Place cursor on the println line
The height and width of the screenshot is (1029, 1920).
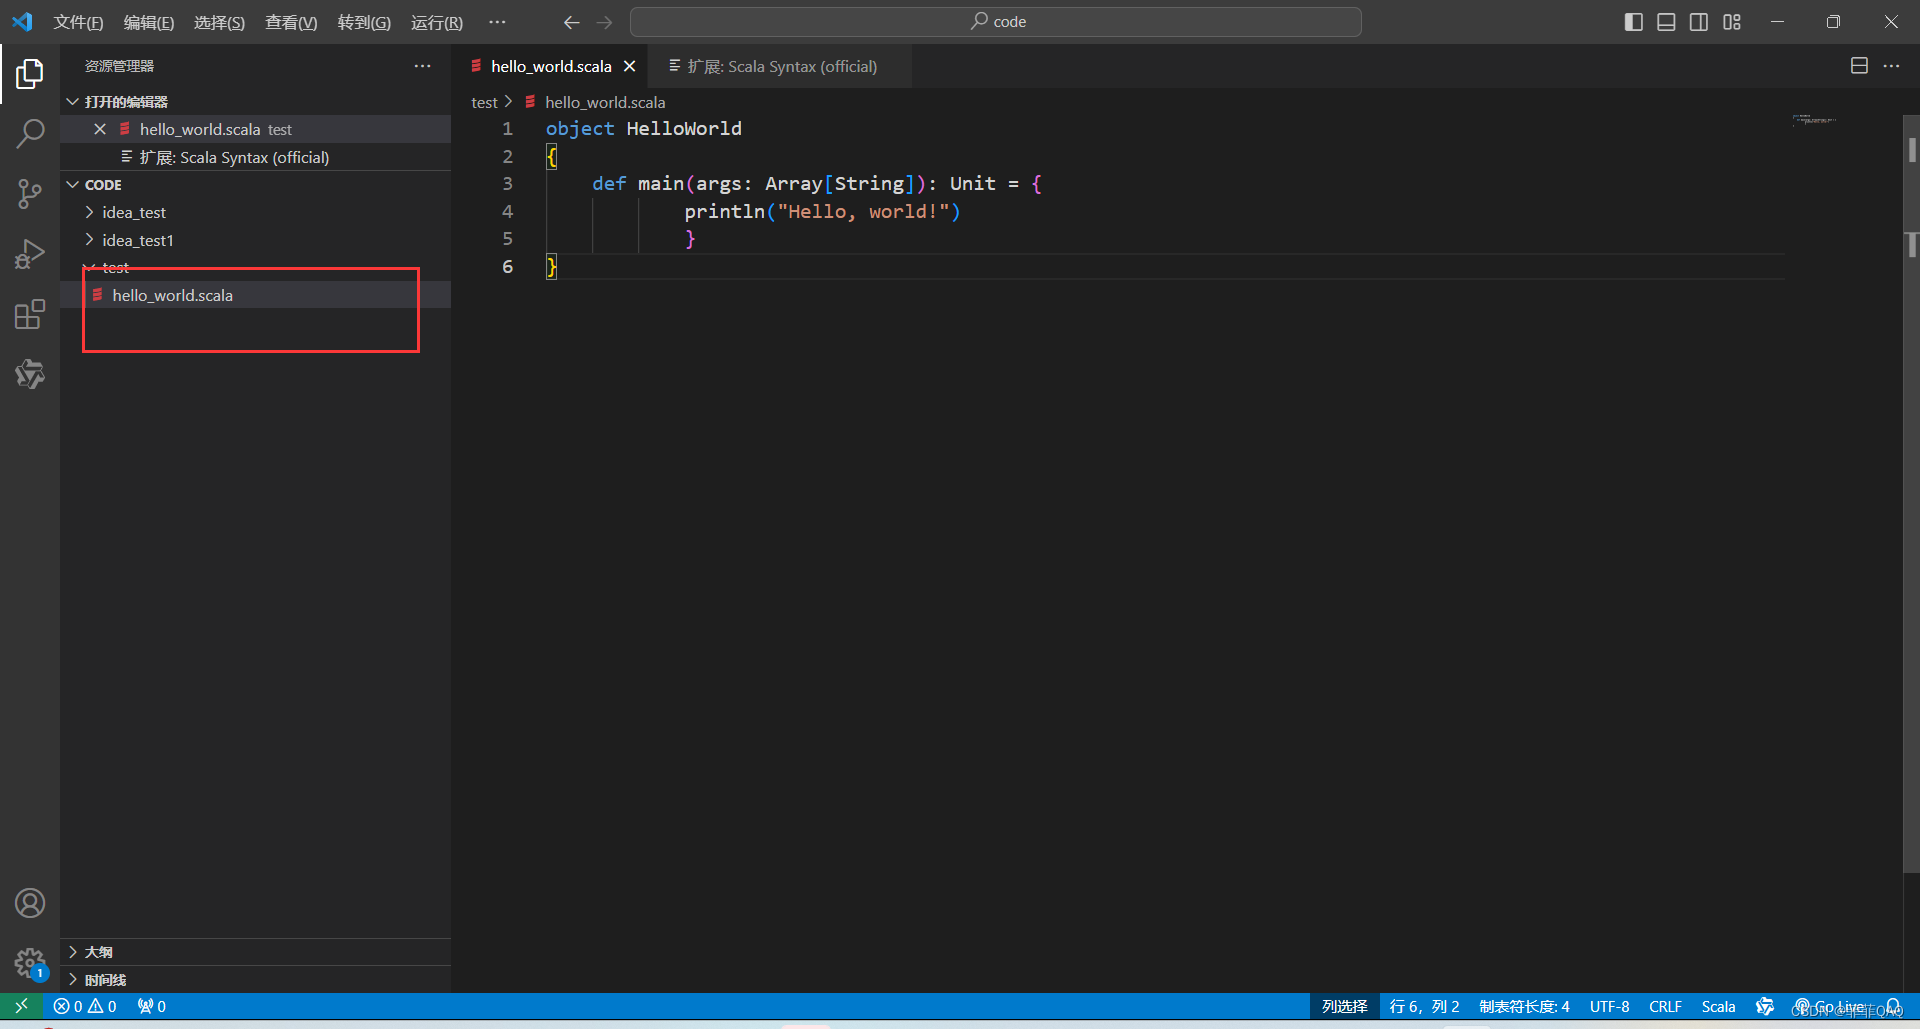822,211
